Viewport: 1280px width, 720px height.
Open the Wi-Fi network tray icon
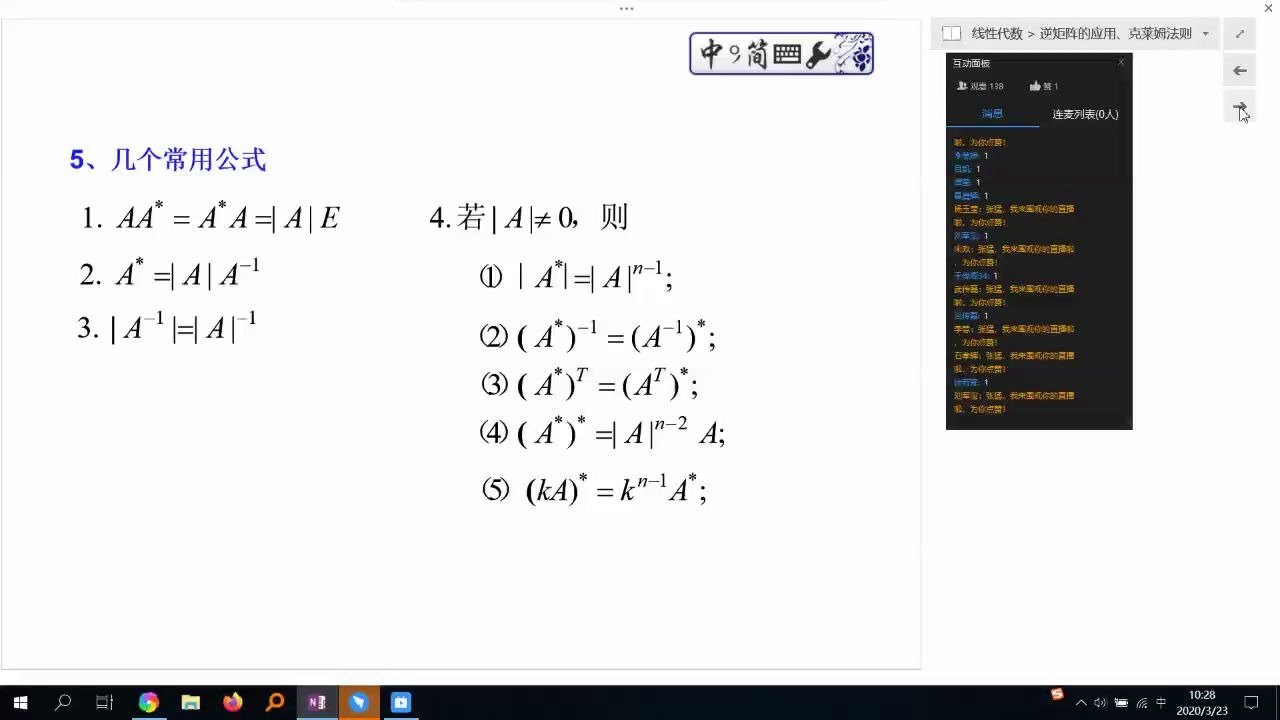[x=1141, y=703]
